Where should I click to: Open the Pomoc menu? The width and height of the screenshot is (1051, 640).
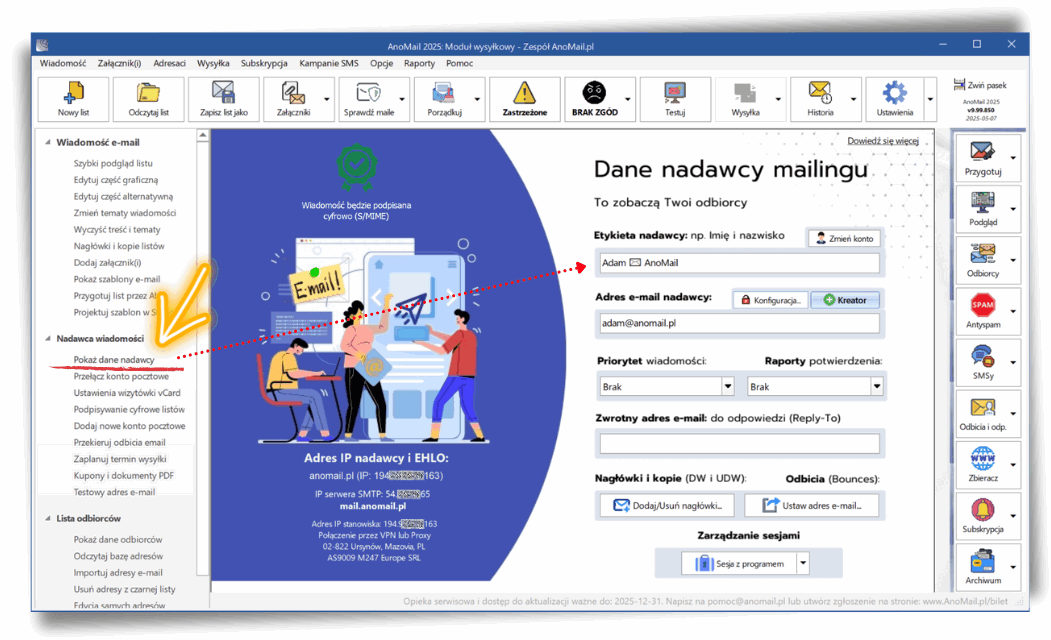pyautogui.click(x=459, y=63)
